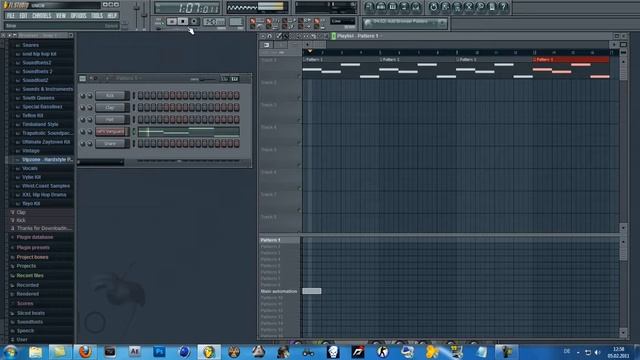Click the NFX Vanguard channel button
The image size is (640, 360).
110,131
